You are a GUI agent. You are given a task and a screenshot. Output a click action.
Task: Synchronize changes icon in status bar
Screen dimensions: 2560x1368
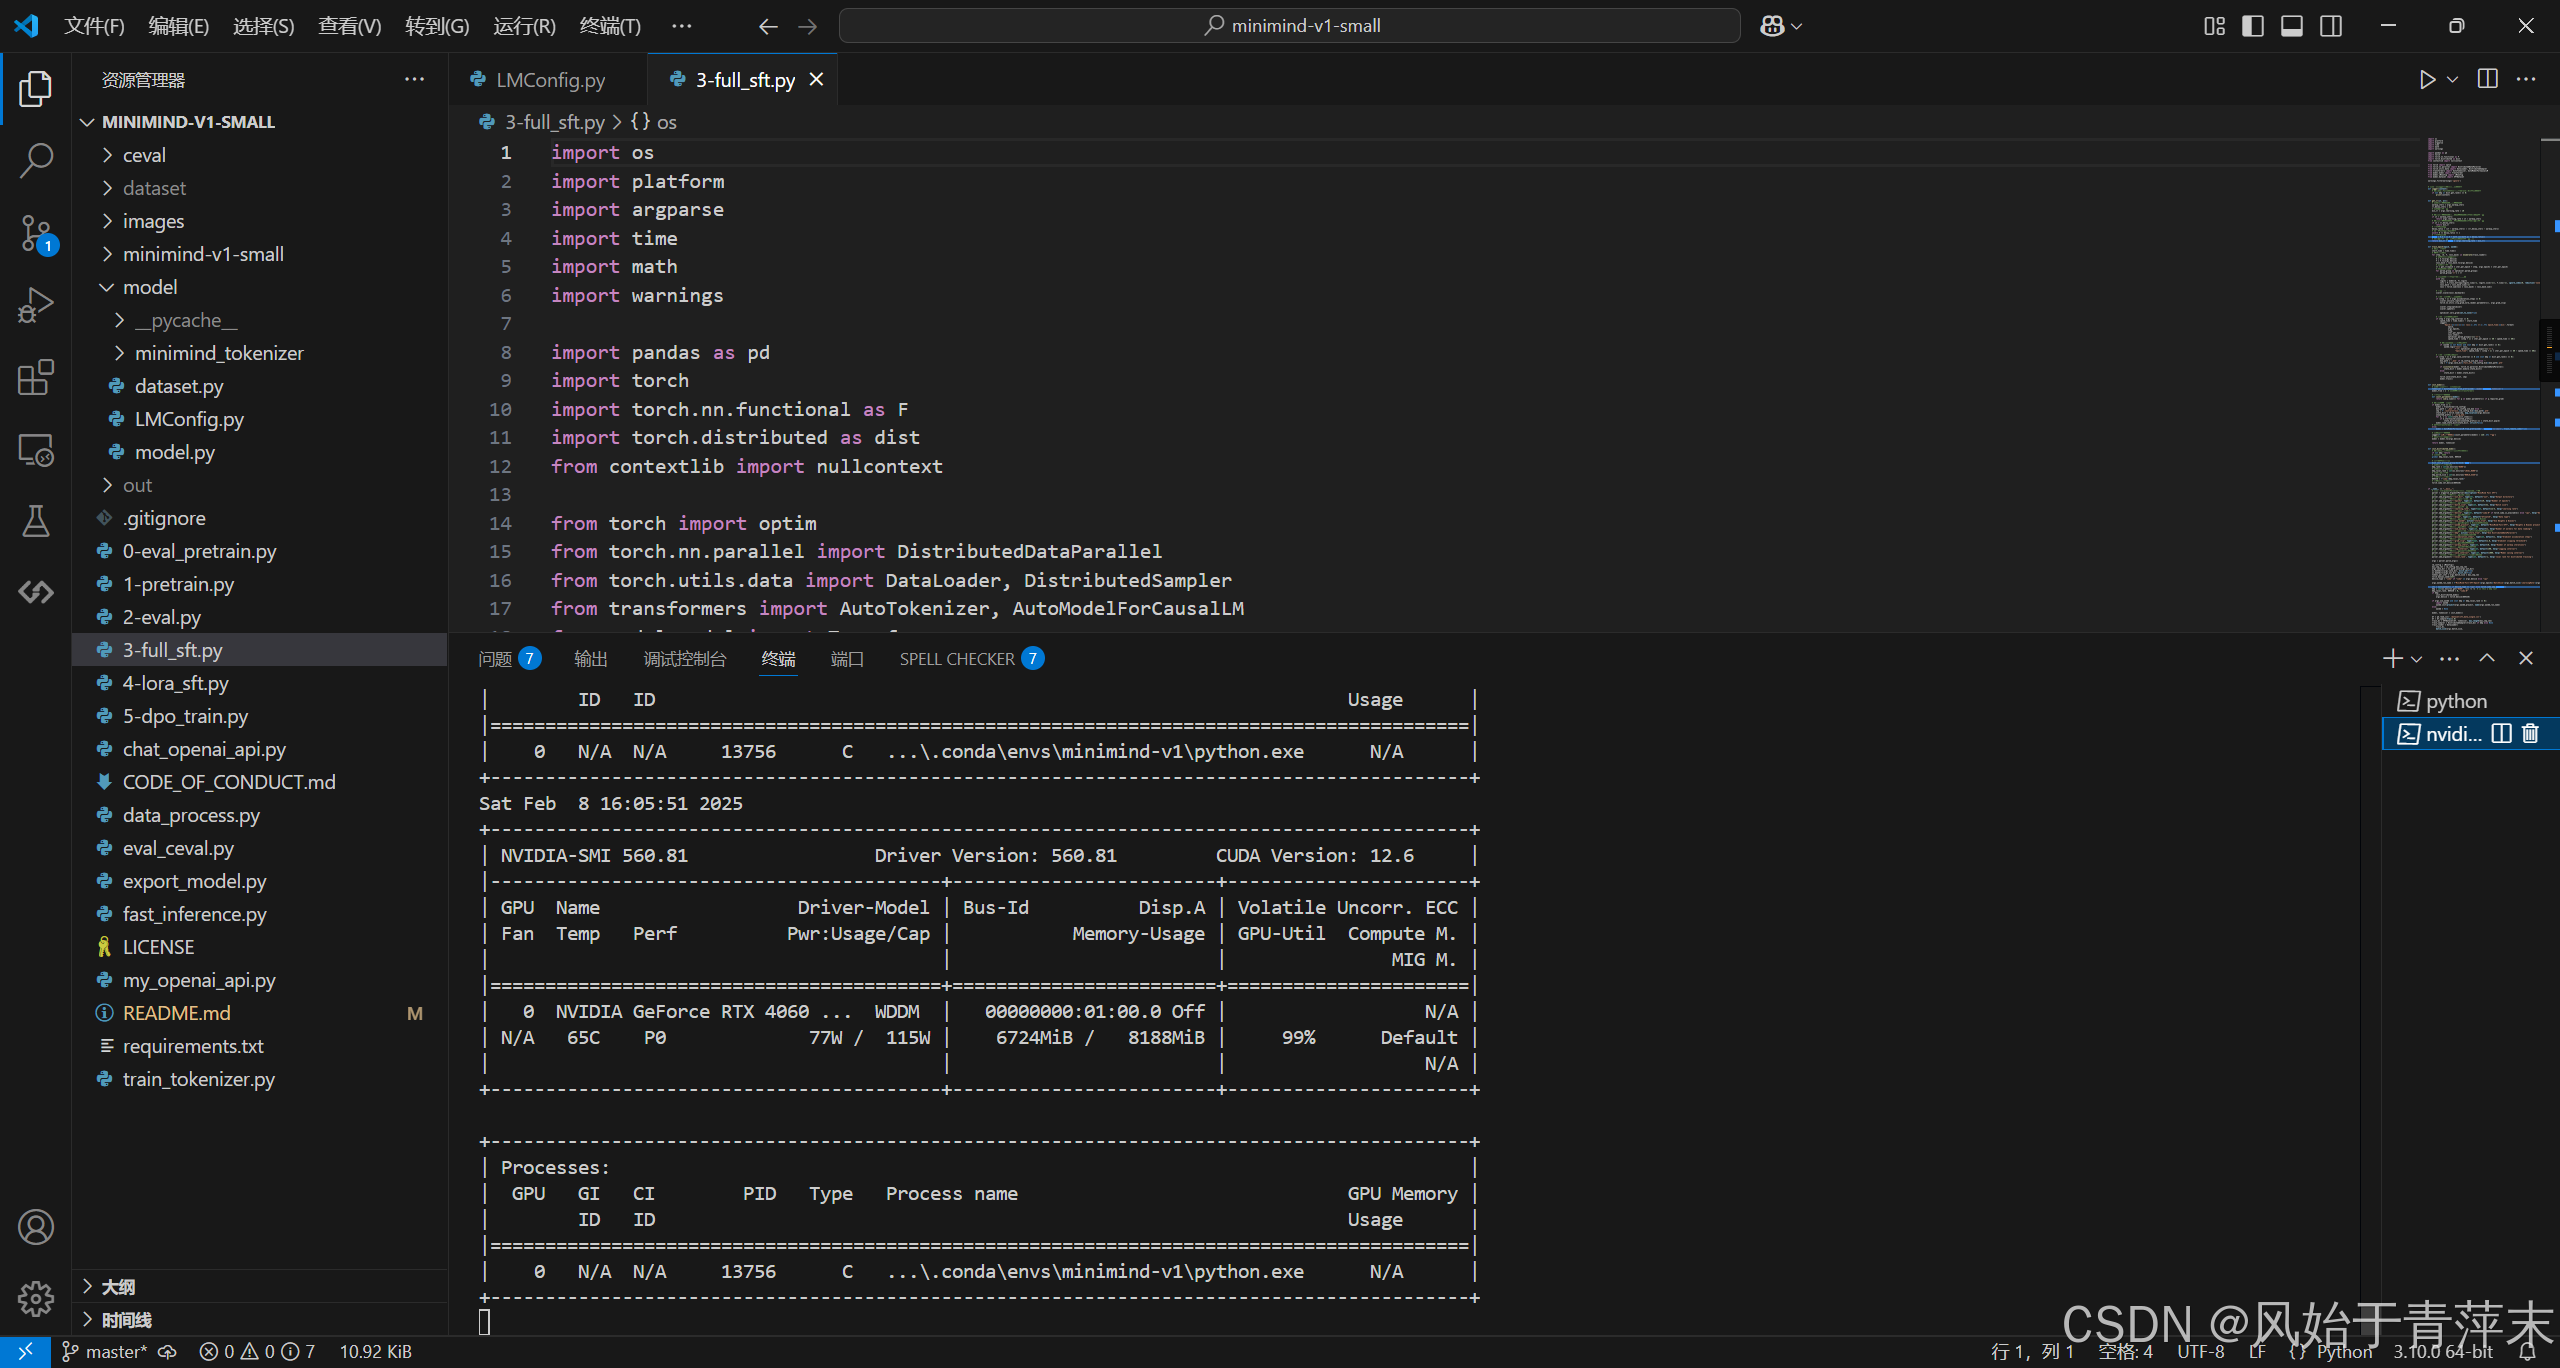coord(168,1352)
